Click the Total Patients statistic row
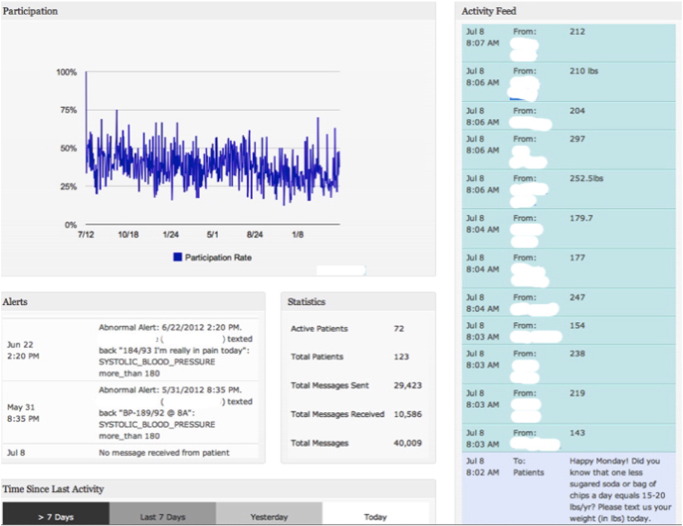Image resolution: width=683 pixels, height=526 pixels. (x=357, y=357)
